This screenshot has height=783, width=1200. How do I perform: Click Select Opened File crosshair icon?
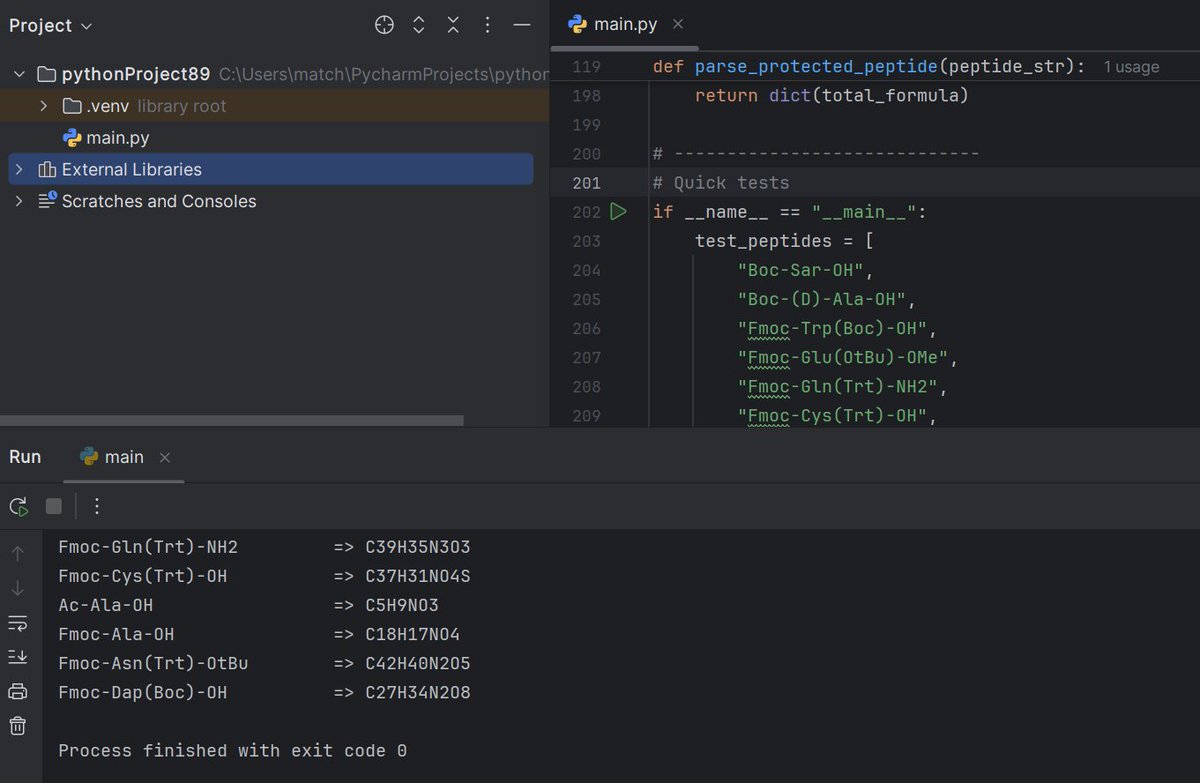[x=384, y=25]
